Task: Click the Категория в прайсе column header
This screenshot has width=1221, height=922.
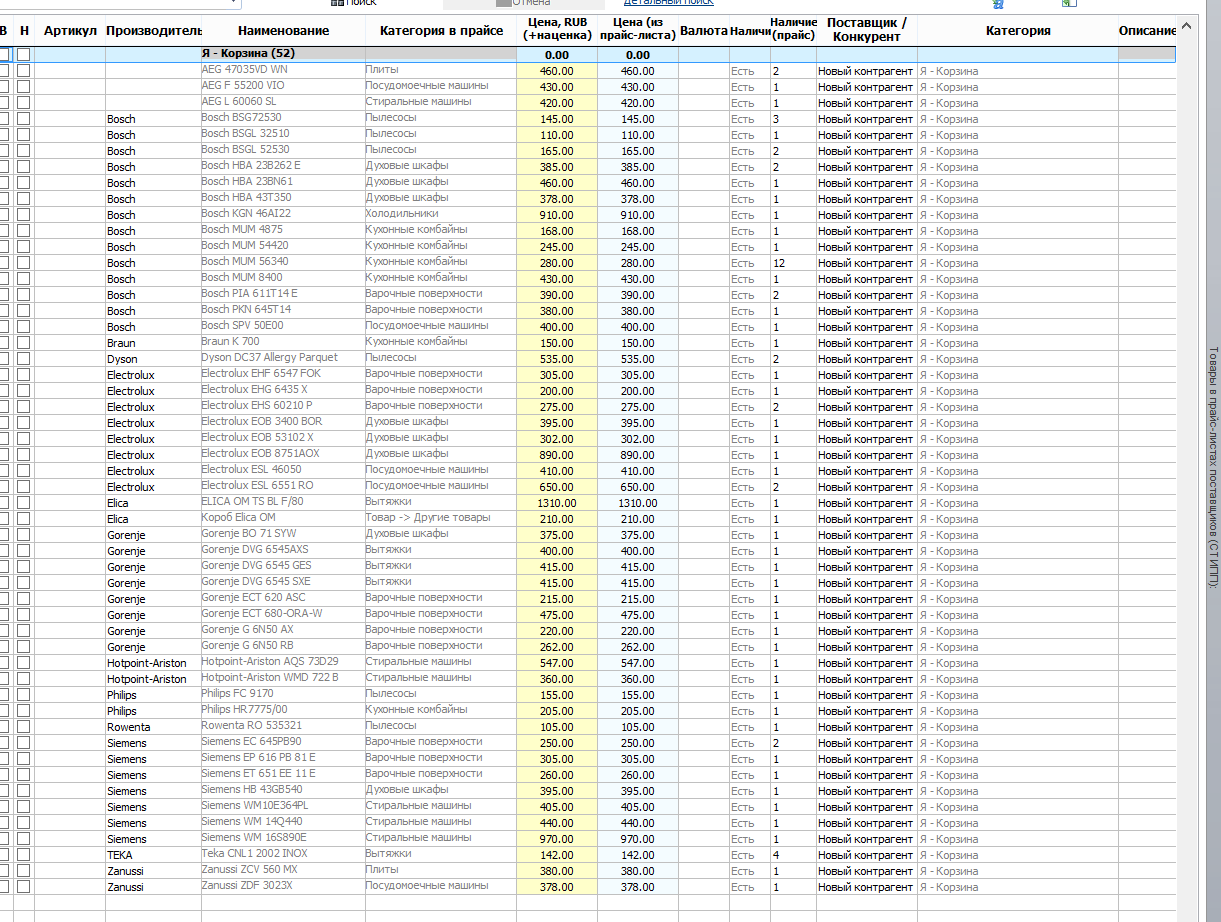Action: (x=441, y=31)
